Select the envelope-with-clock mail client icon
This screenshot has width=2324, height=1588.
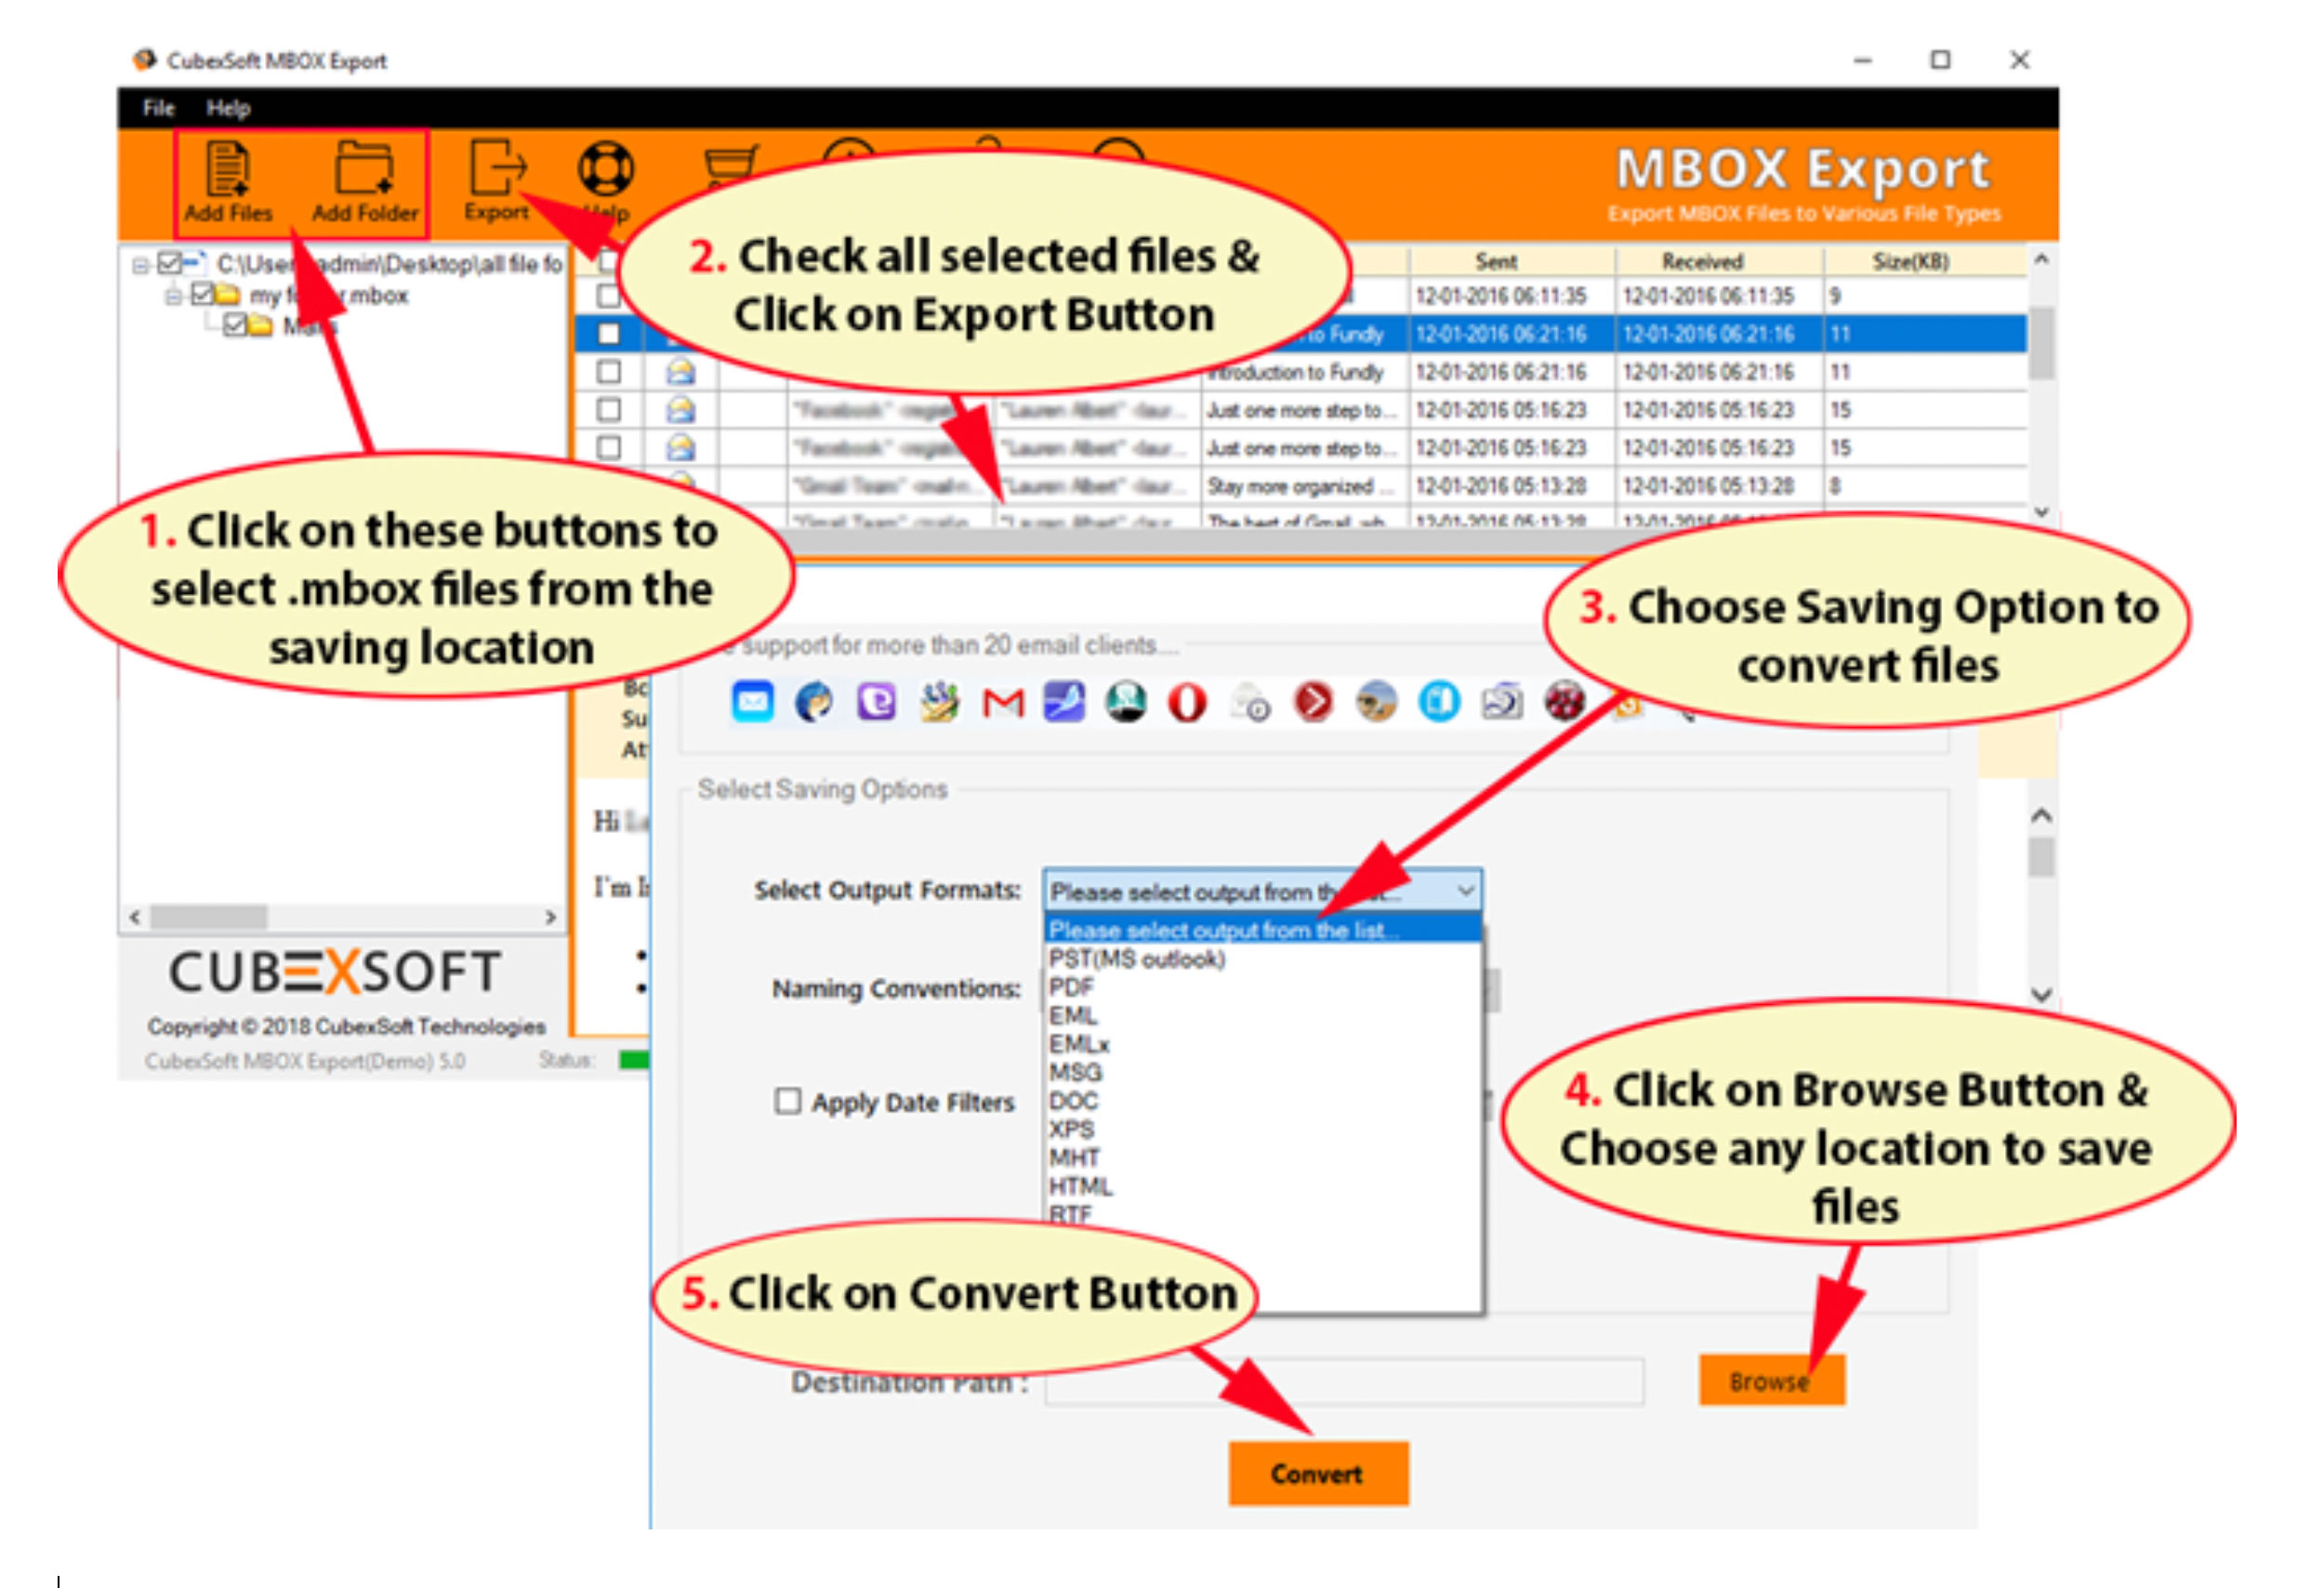(1250, 703)
